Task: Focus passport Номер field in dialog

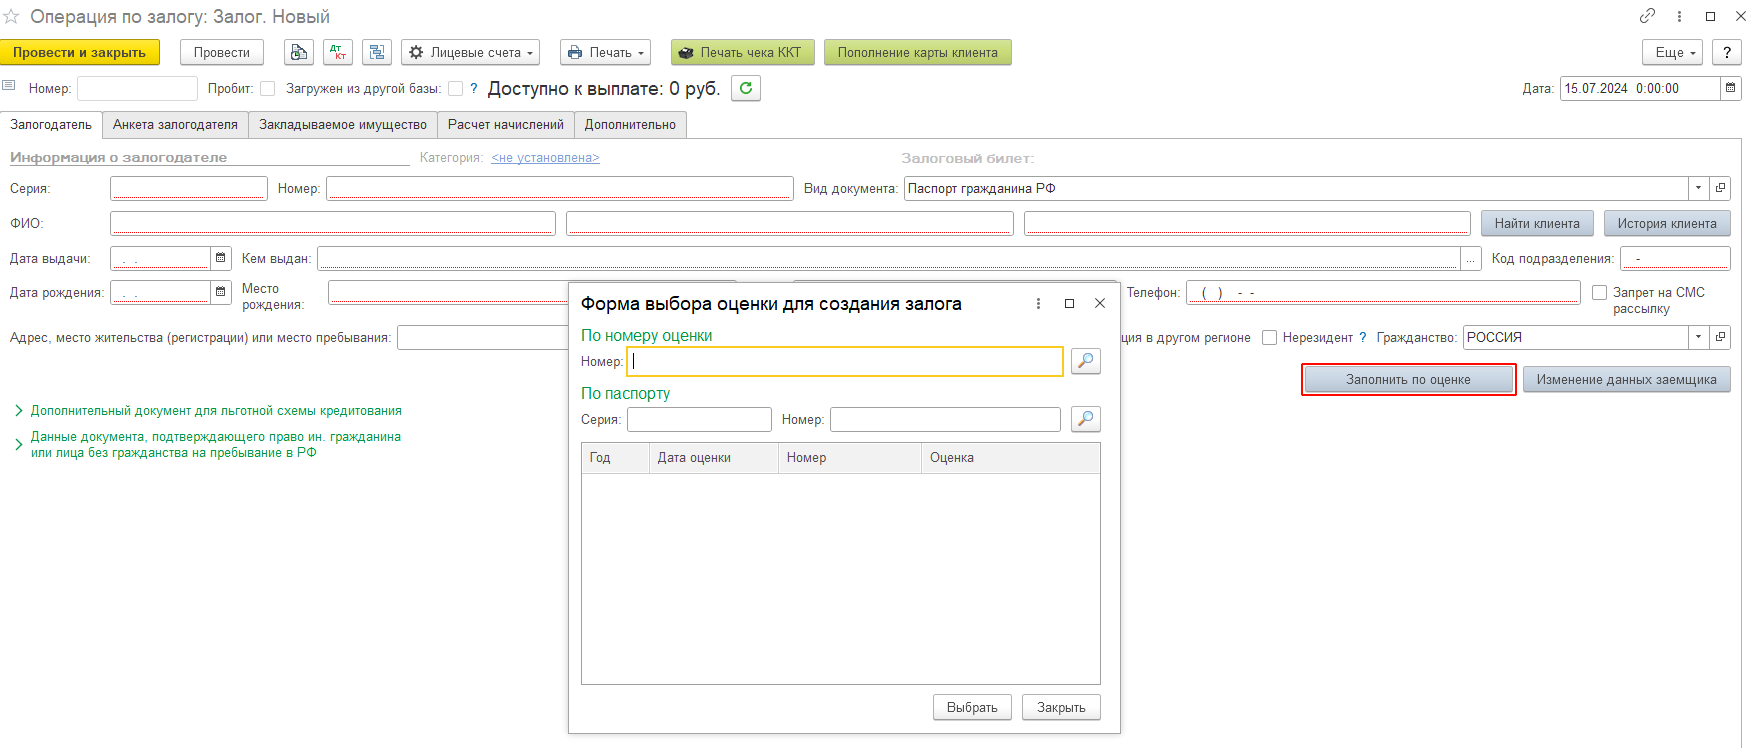Action: click(x=945, y=419)
